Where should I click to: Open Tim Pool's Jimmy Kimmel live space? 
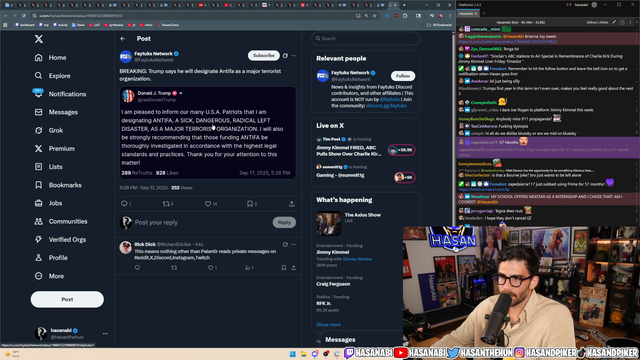[365, 147]
